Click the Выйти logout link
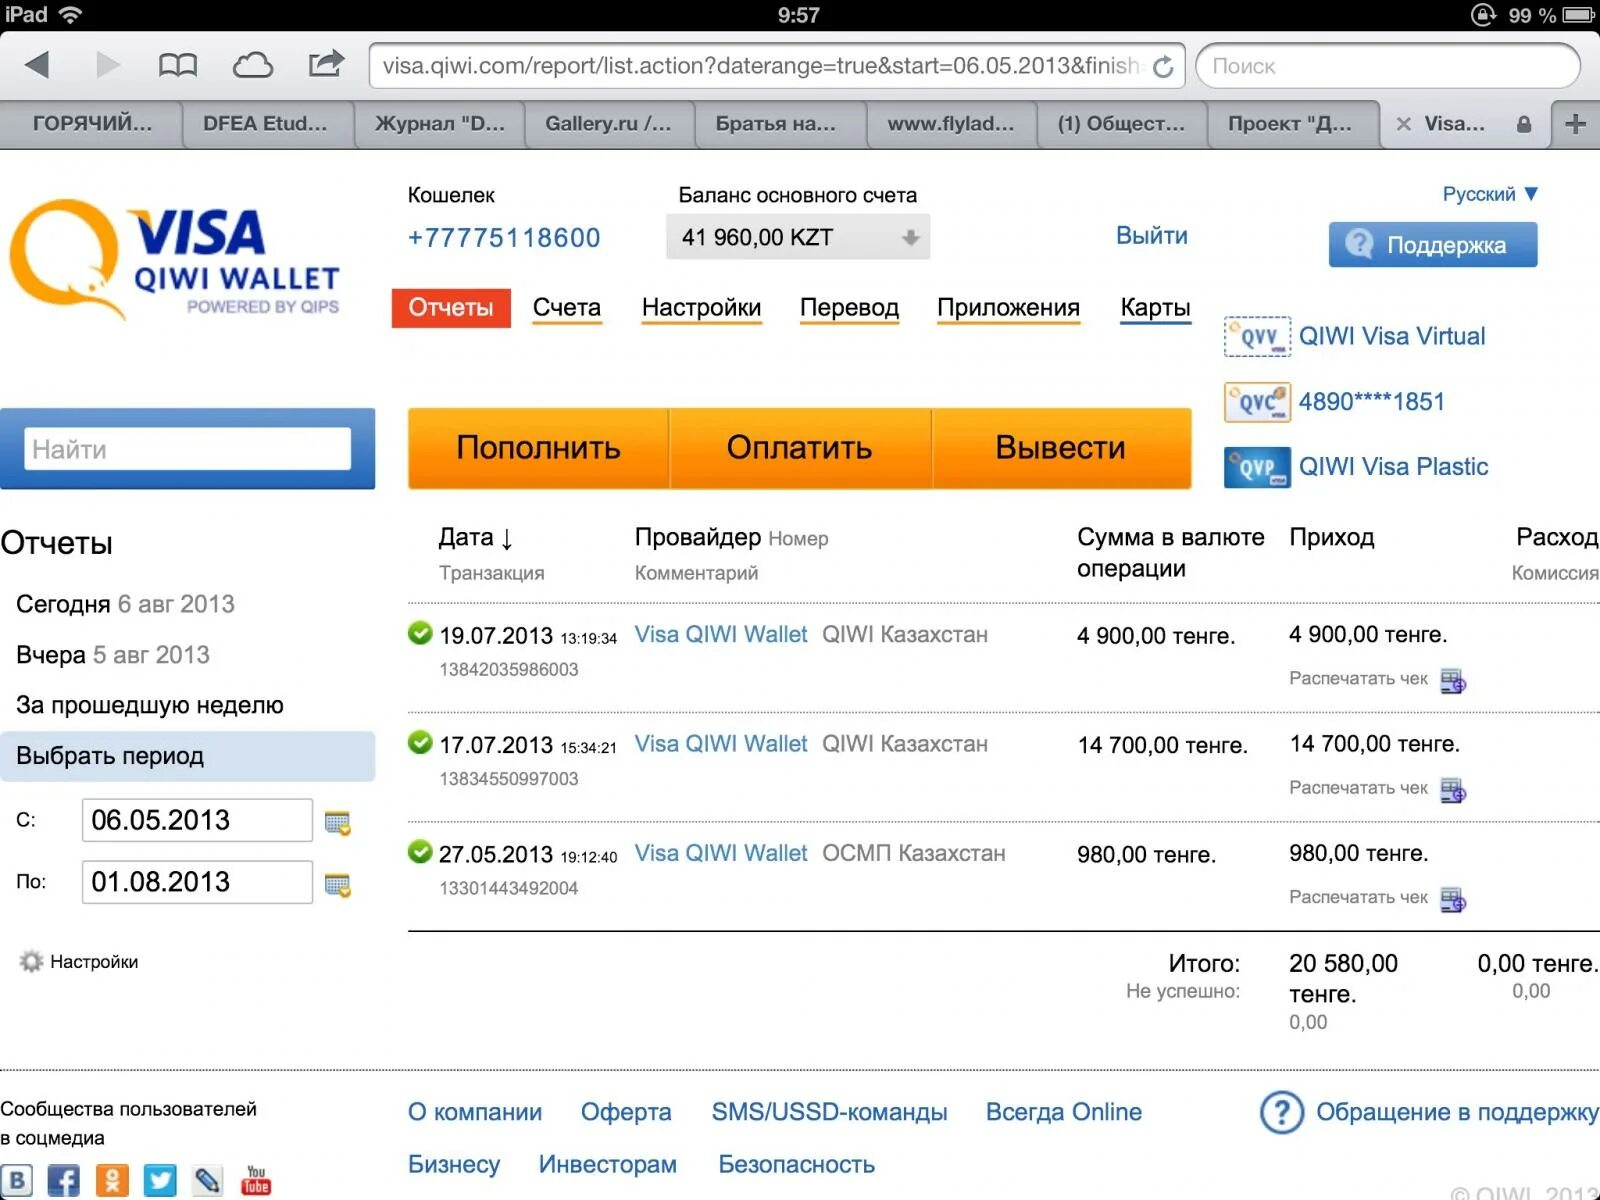The width and height of the screenshot is (1600, 1200). pyautogui.click(x=1152, y=236)
